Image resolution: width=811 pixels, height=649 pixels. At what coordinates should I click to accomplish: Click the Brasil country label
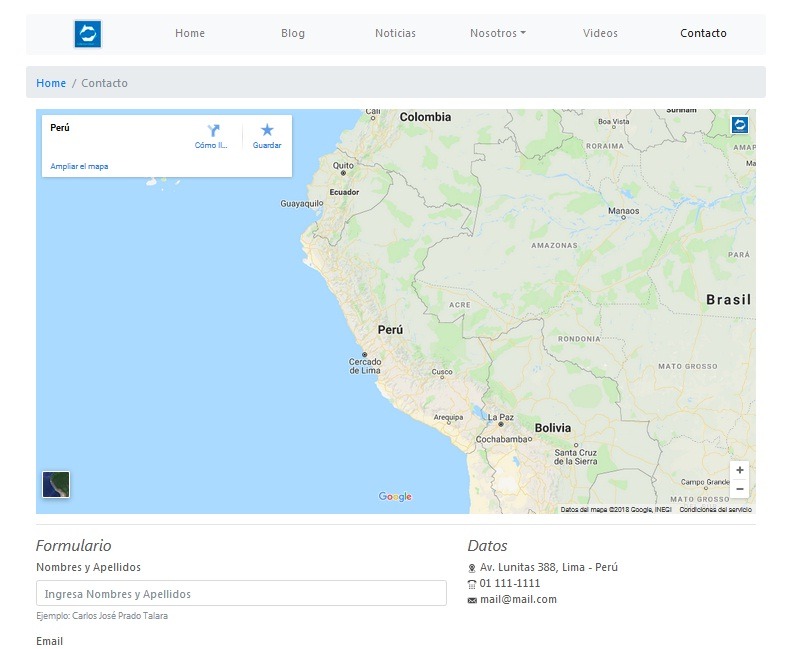click(729, 300)
